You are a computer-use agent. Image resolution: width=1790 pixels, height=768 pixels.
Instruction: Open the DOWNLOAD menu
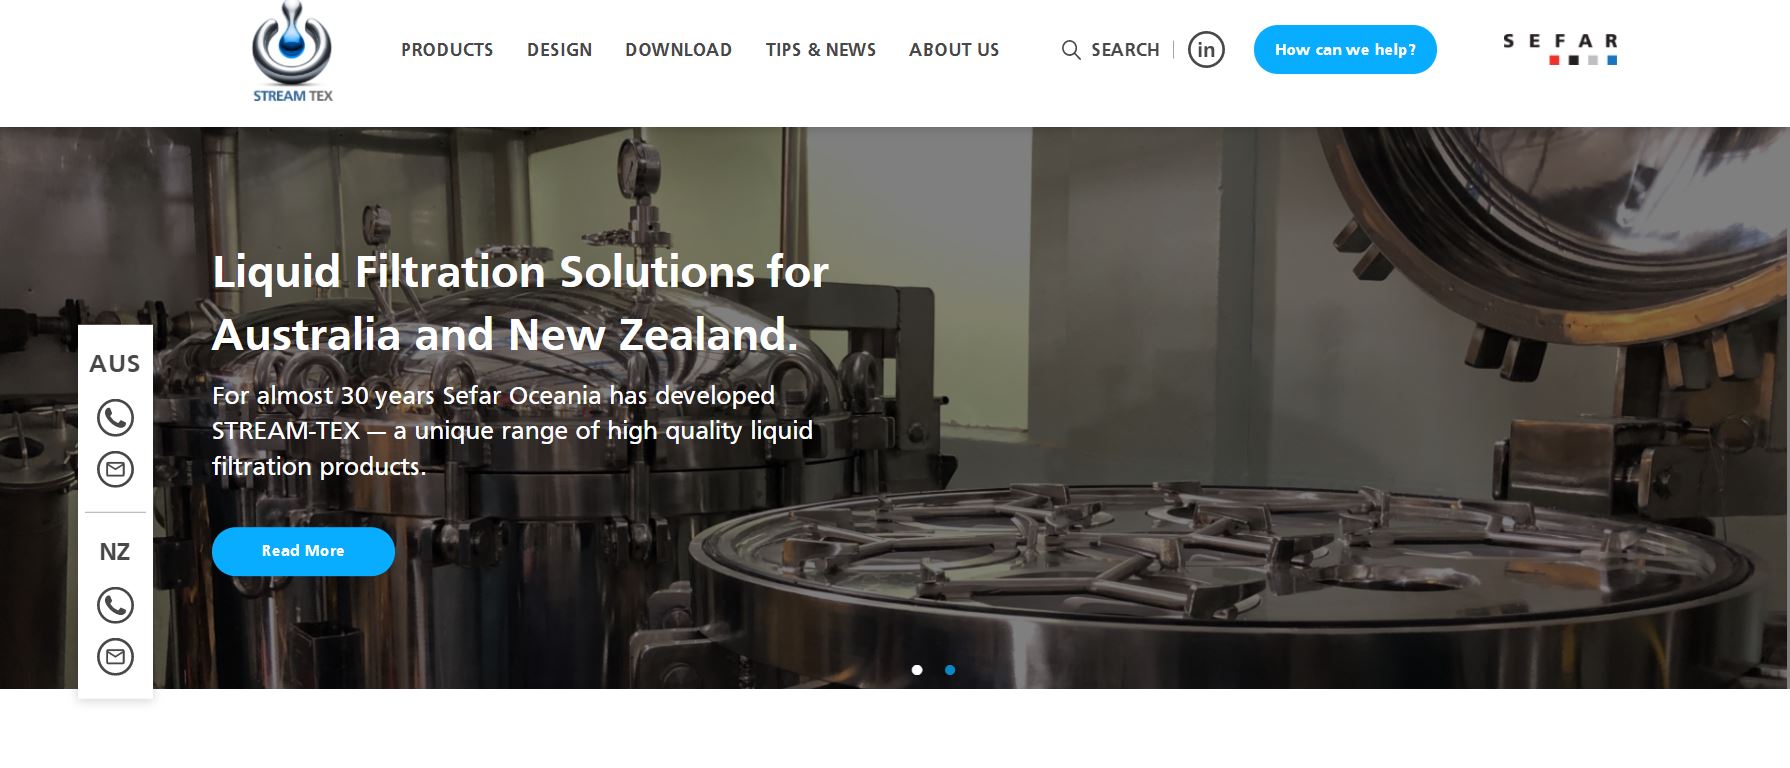pos(678,50)
